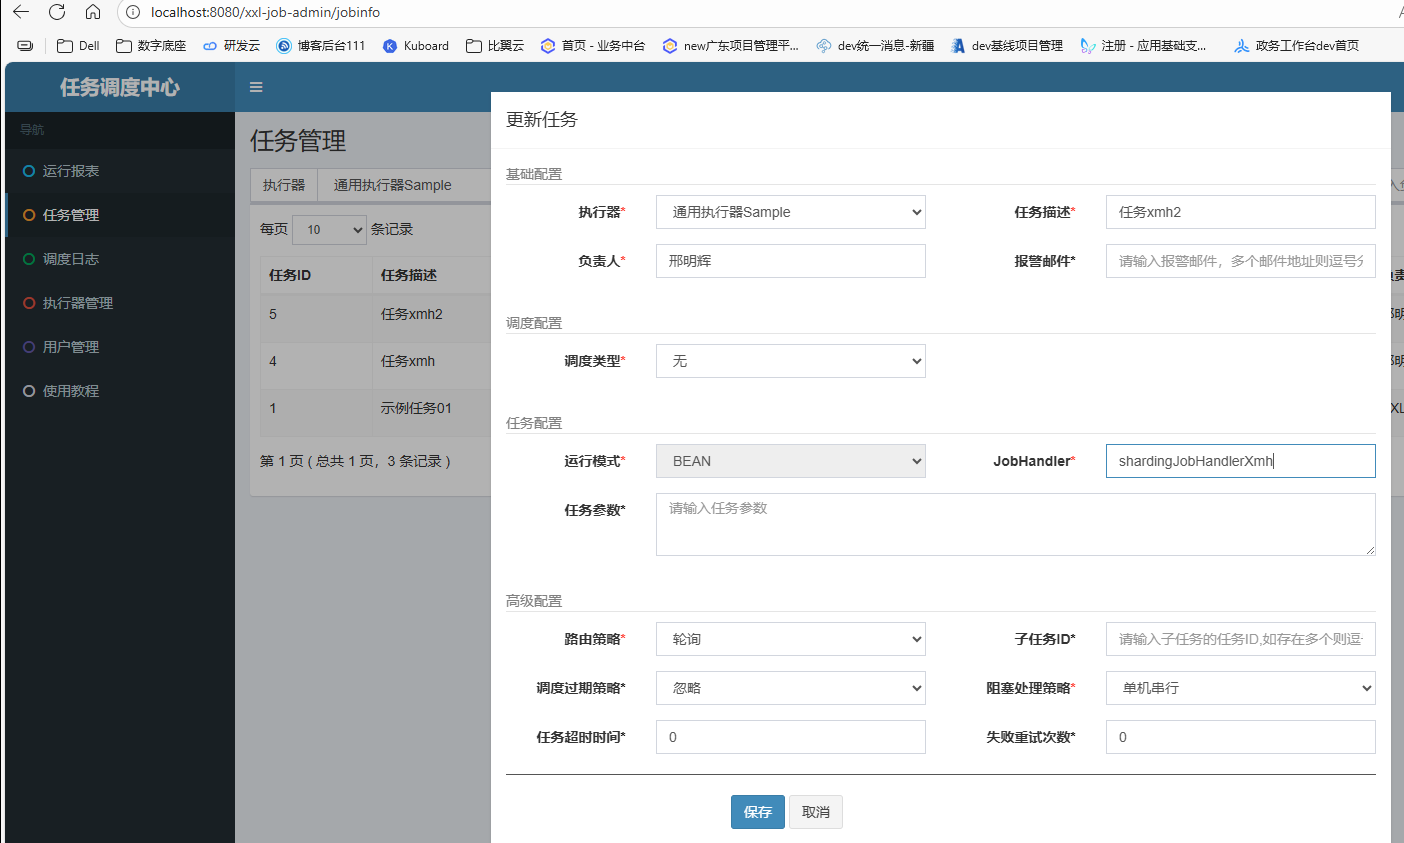The width and height of the screenshot is (1404, 843).
Task: Open the dev基线项目管理 bookmark
Action: click(x=1007, y=45)
